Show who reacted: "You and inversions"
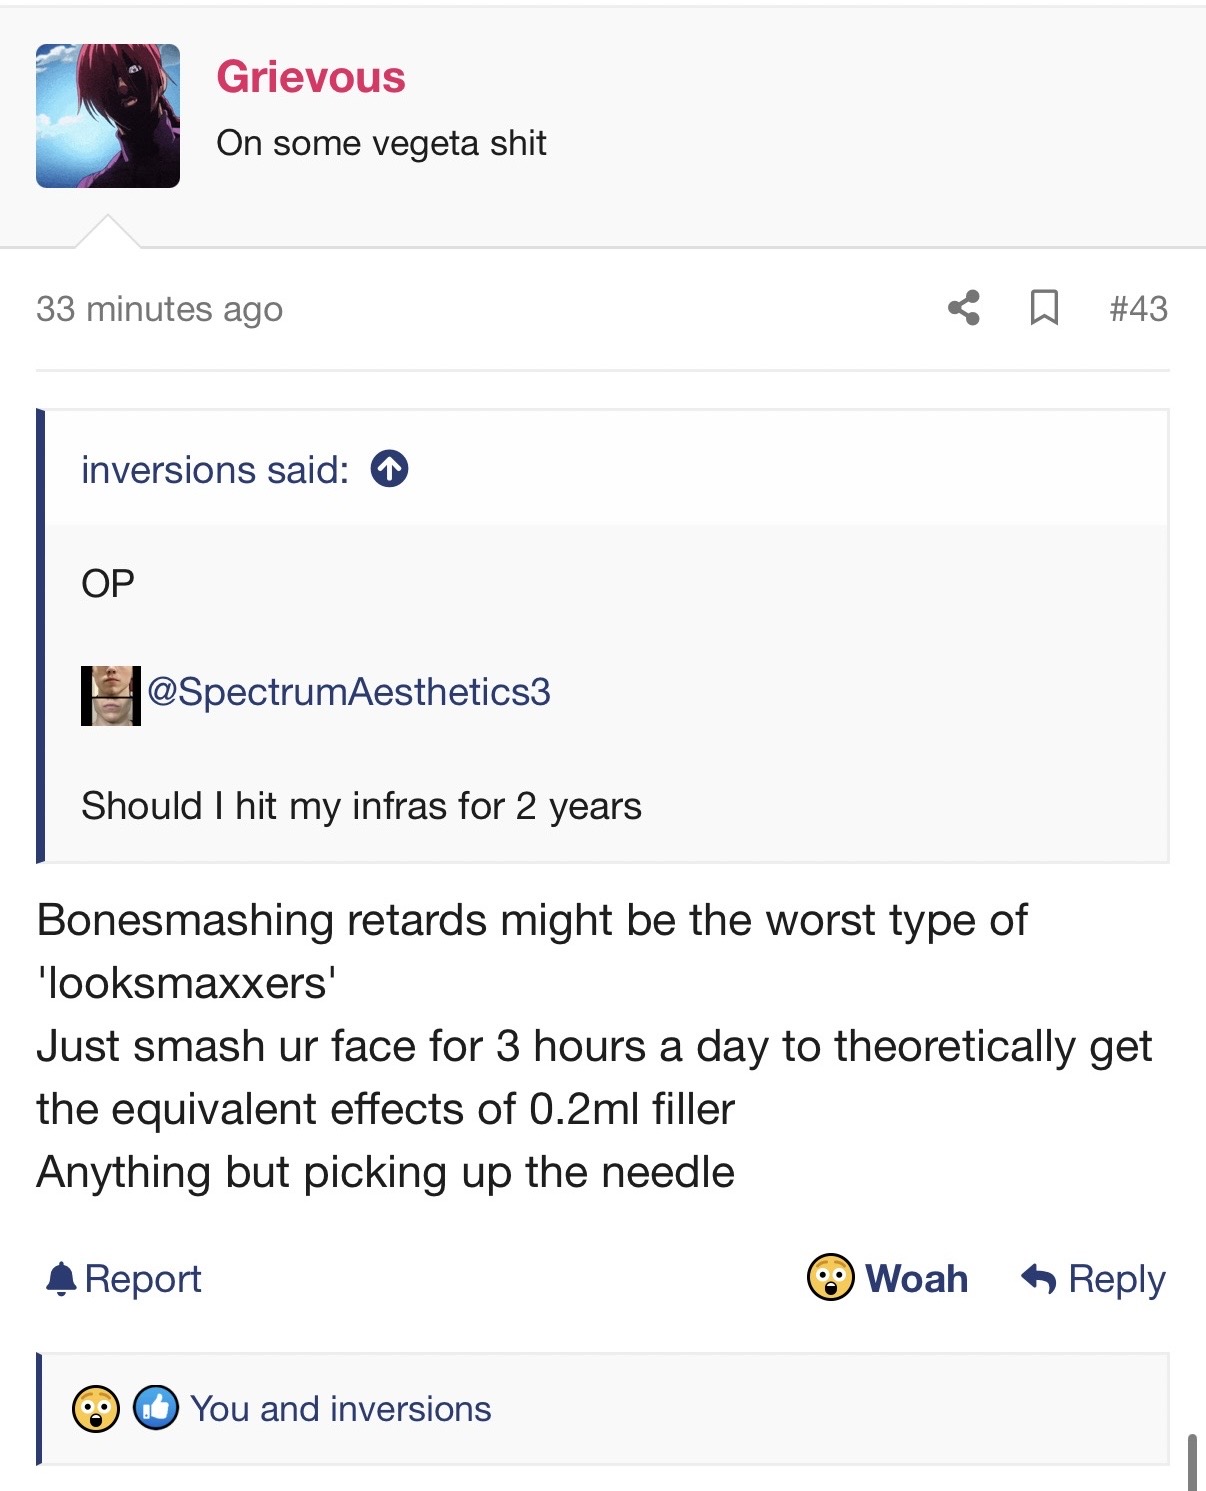1206x1491 pixels. [x=341, y=1409]
